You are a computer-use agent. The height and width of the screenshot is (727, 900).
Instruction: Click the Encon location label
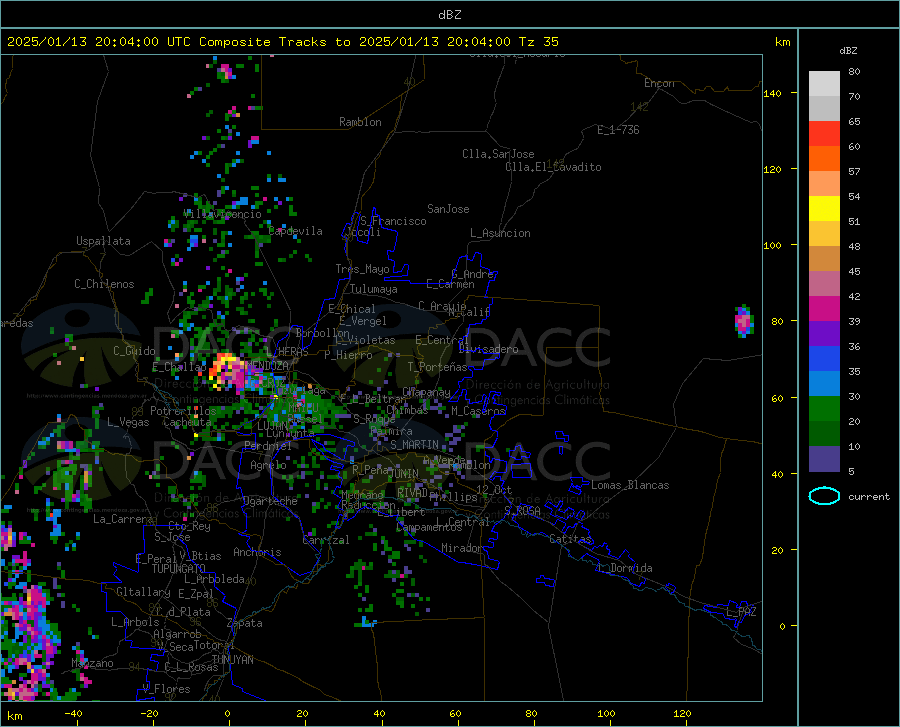(659, 83)
